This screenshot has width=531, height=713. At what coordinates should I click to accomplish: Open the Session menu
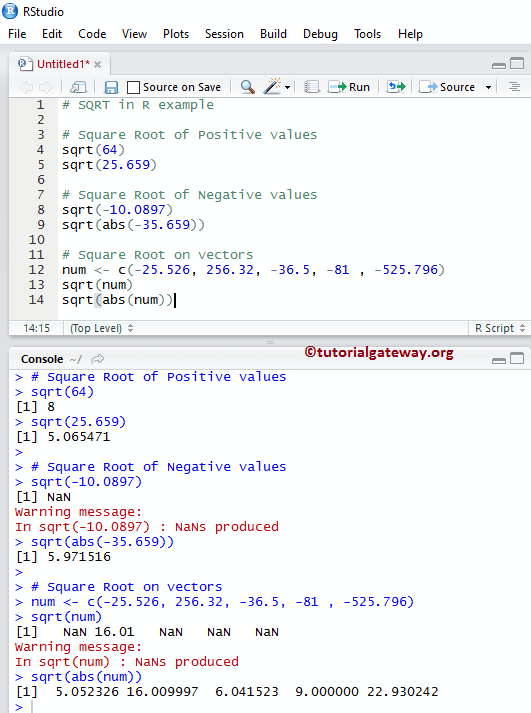coord(224,34)
